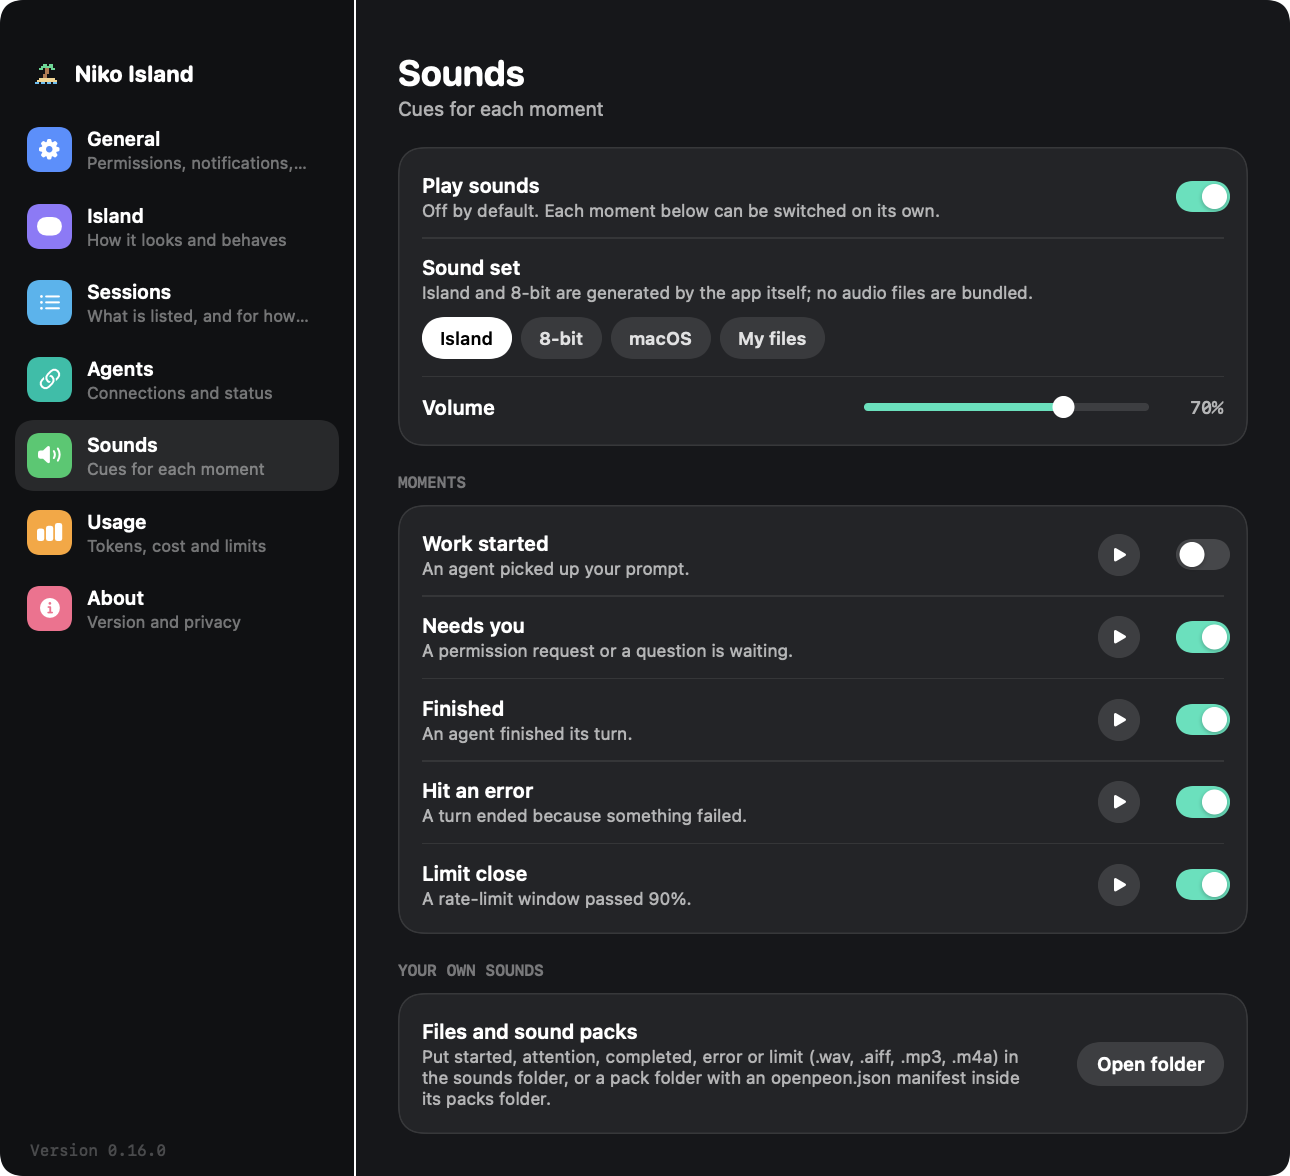Preview the Needs you sound
Screen dimensions: 1290x1176
(x=1119, y=637)
